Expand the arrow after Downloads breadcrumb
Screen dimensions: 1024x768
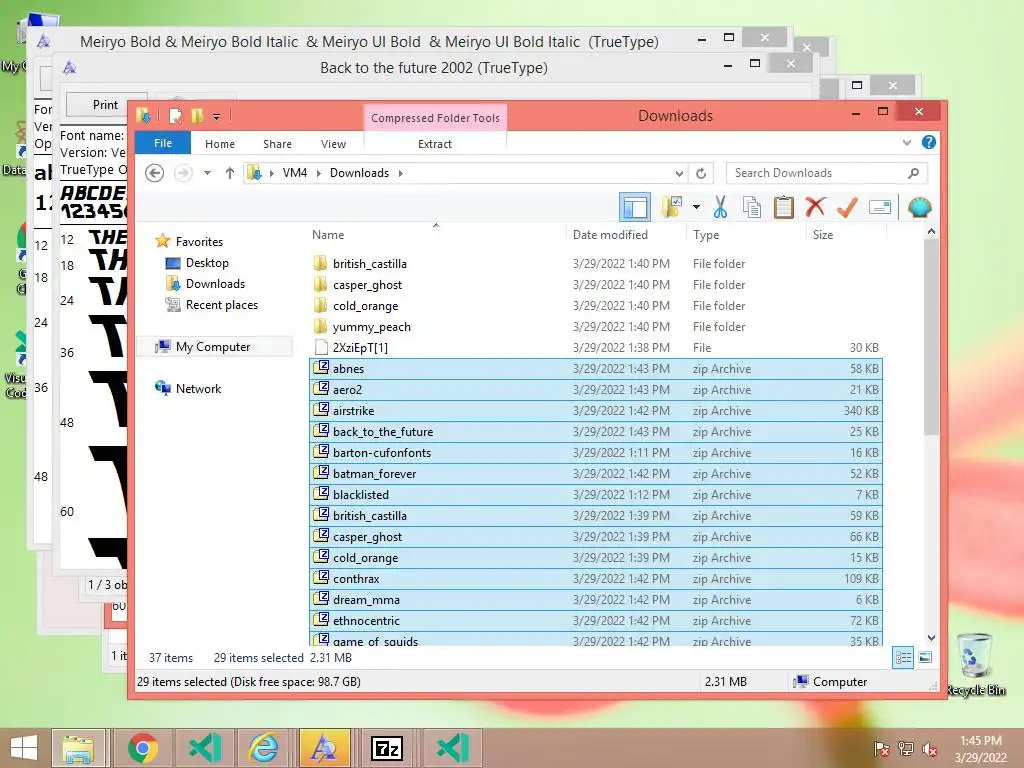click(400, 173)
